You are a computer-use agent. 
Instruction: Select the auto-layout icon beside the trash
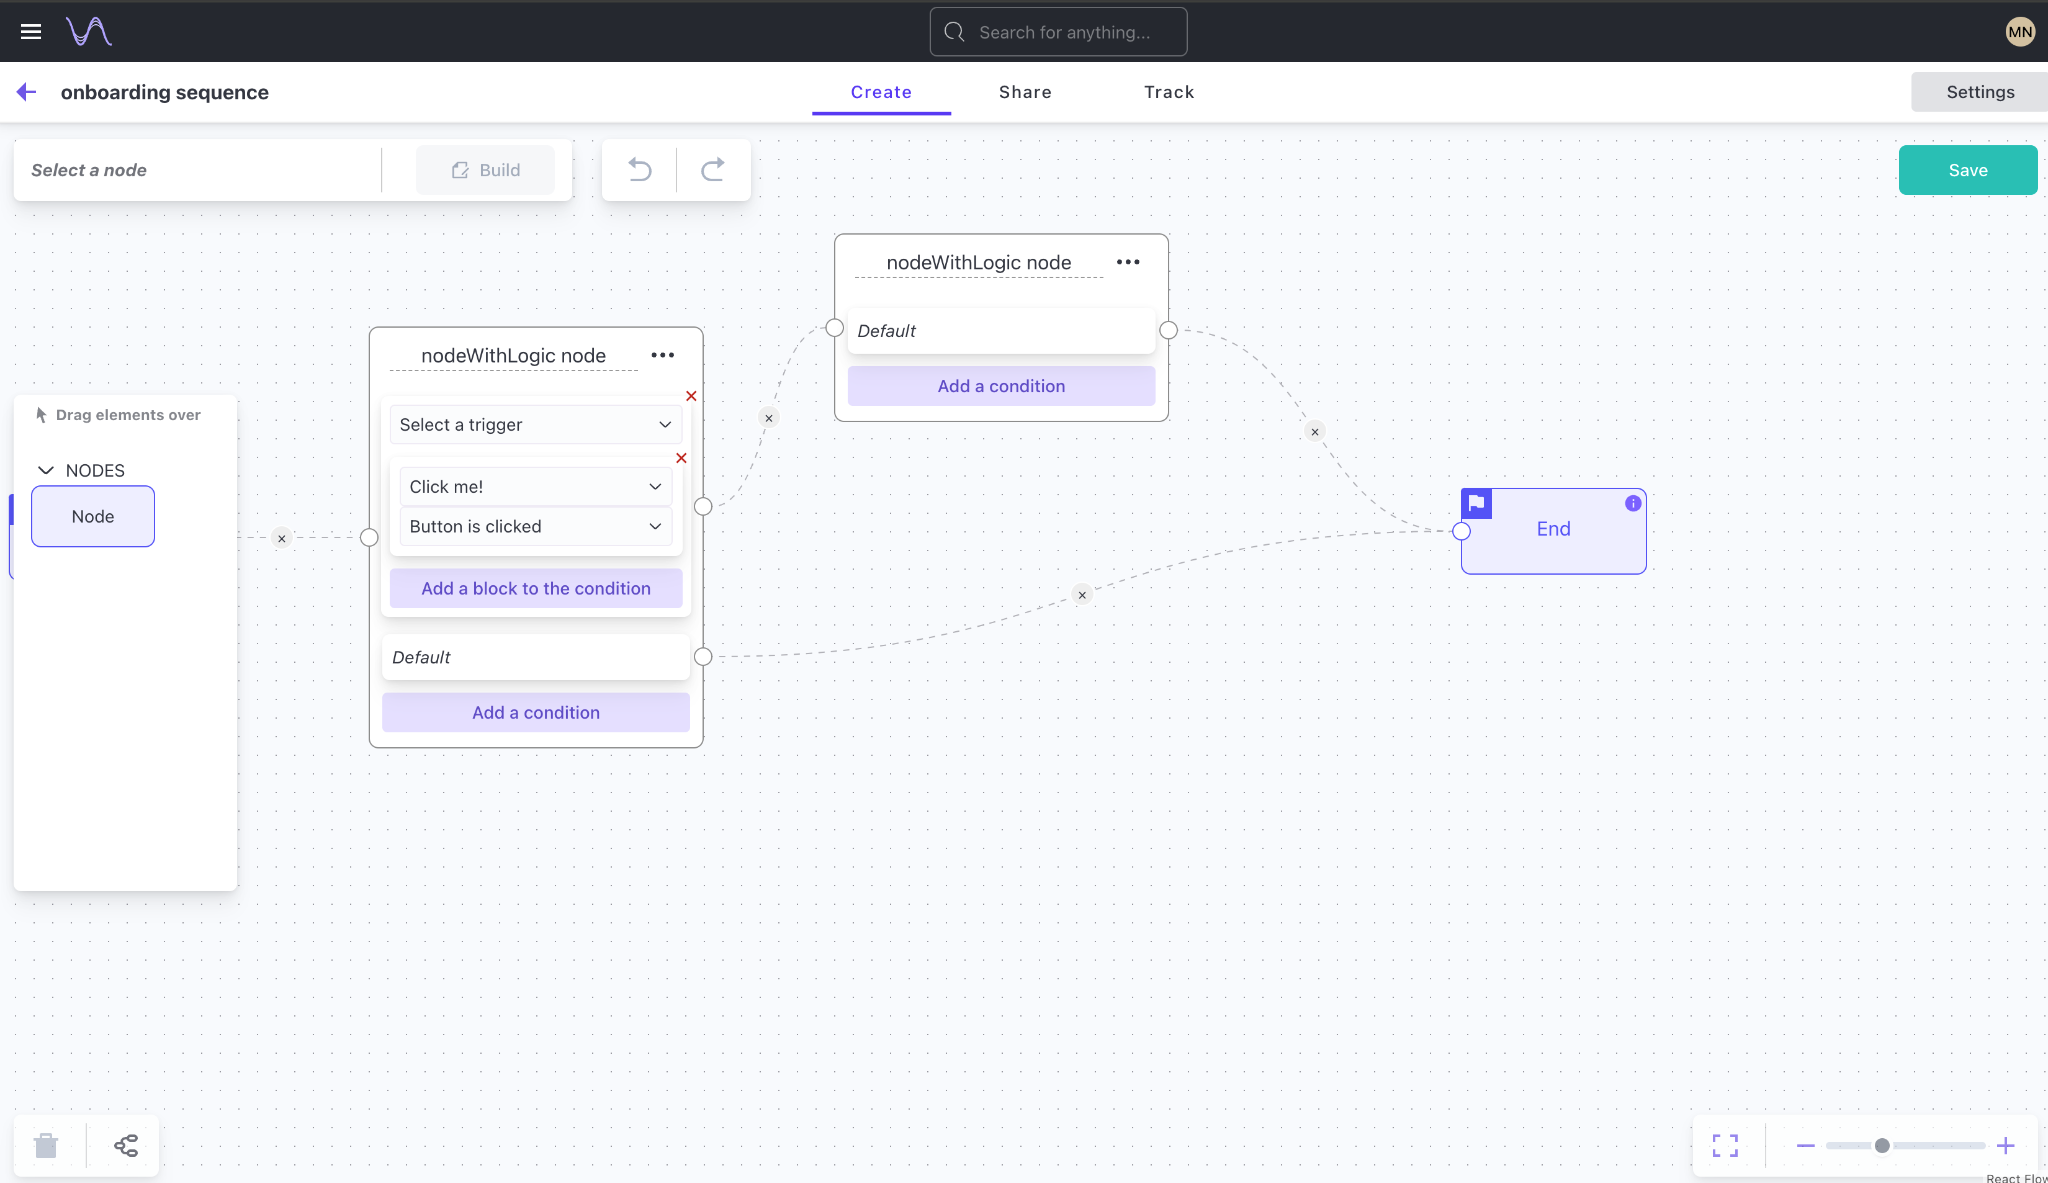[x=124, y=1145]
